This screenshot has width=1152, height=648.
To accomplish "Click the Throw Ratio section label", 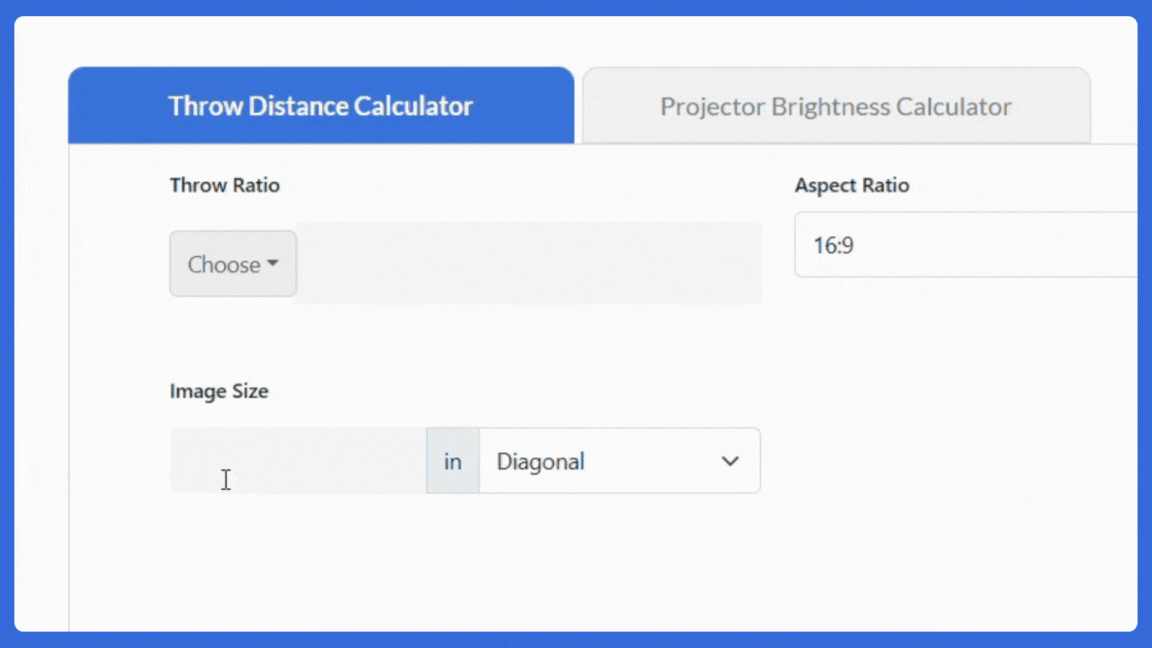I will coord(224,185).
